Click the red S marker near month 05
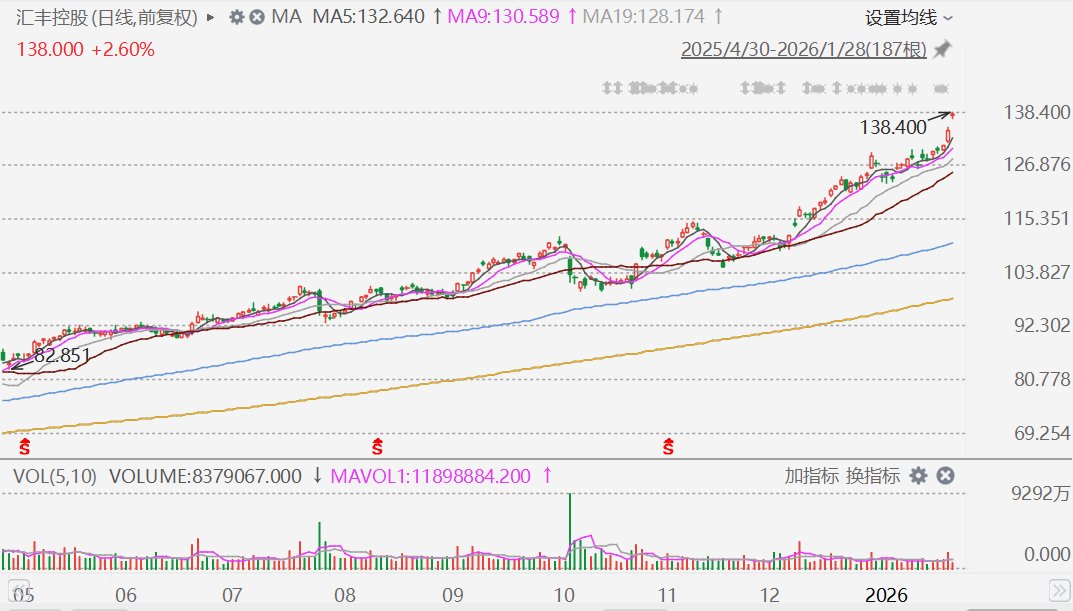Image resolution: width=1073 pixels, height=611 pixels. pyautogui.click(x=25, y=447)
